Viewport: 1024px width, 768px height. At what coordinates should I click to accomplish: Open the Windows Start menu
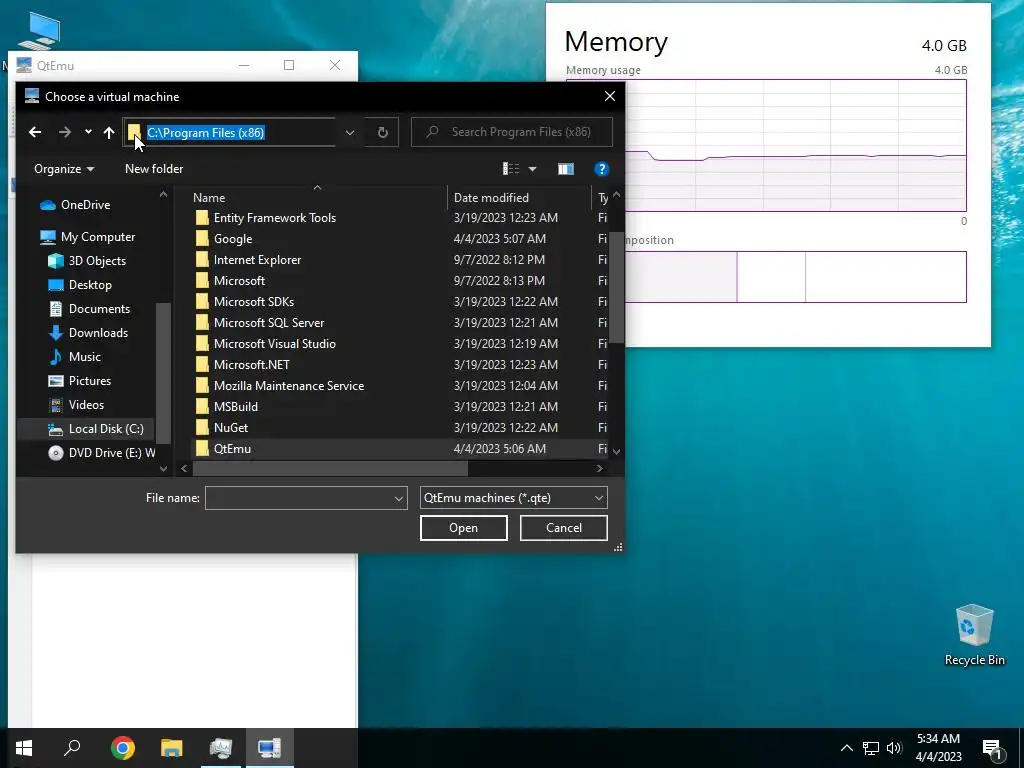point(24,748)
